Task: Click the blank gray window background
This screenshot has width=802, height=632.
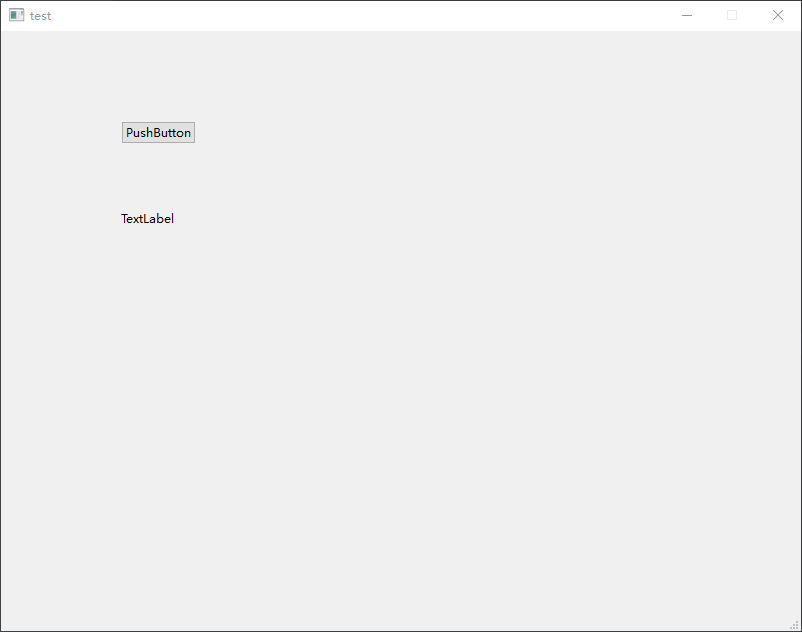Action: click(450, 380)
